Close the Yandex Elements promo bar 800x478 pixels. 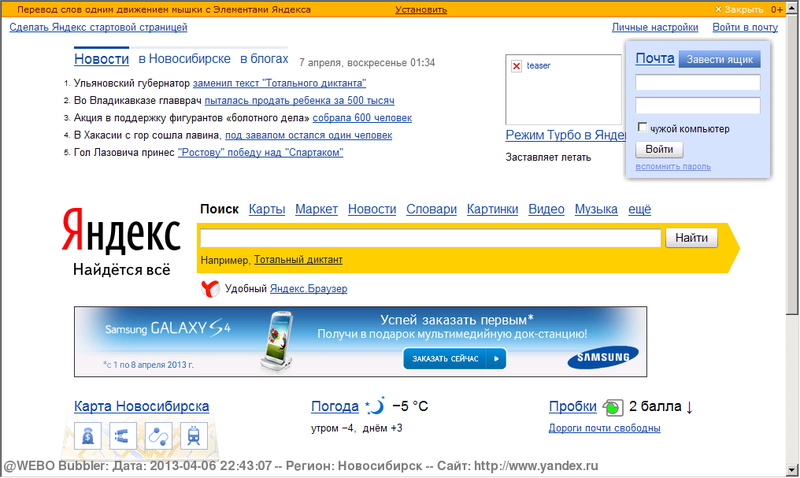point(739,9)
